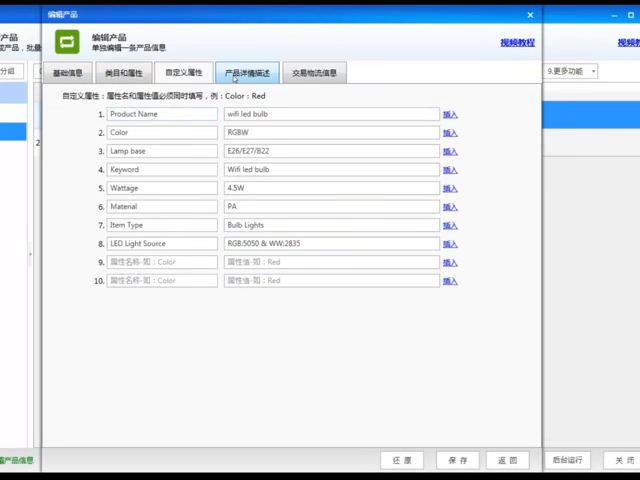Image resolution: width=640 pixels, height=480 pixels.
Task: Click the empty attribute name field in row 9
Action: [x=162, y=262]
